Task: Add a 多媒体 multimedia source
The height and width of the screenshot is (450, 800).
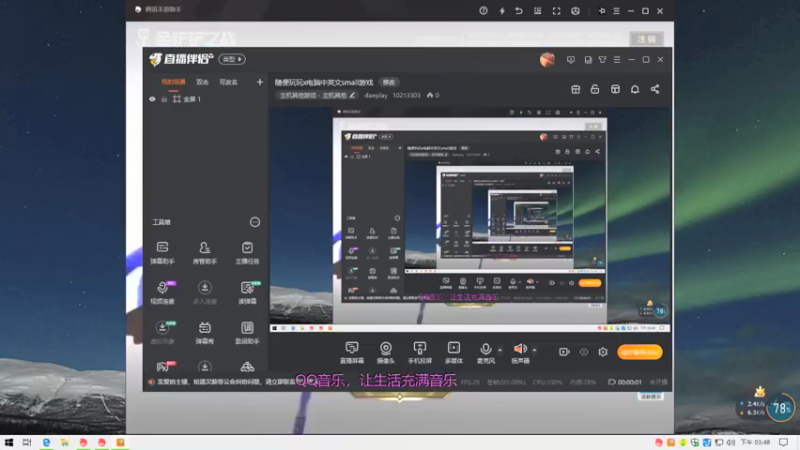Action: [x=454, y=353]
